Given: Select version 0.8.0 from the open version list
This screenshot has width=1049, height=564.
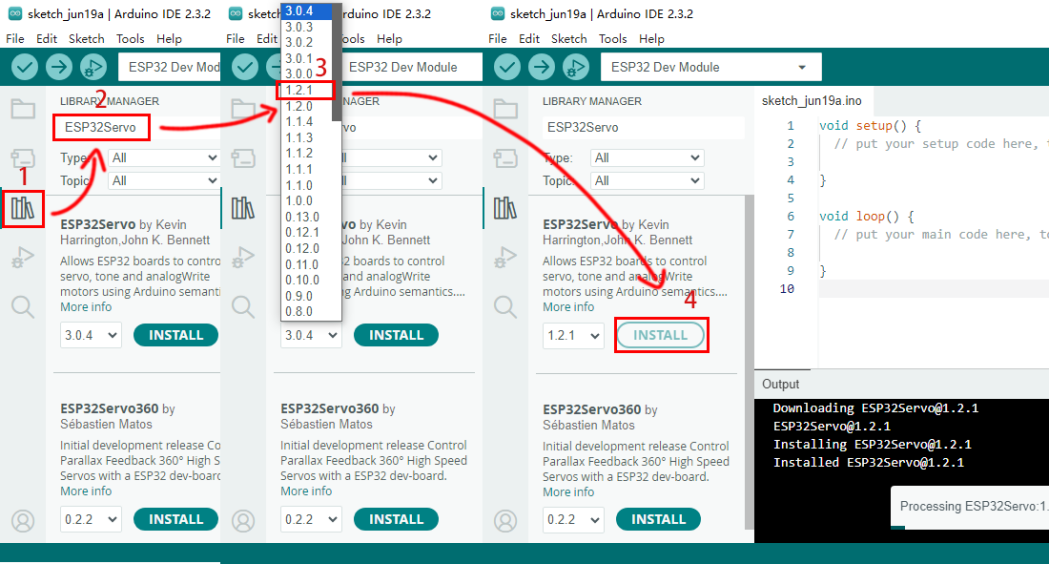Looking at the screenshot, I should point(305,312).
